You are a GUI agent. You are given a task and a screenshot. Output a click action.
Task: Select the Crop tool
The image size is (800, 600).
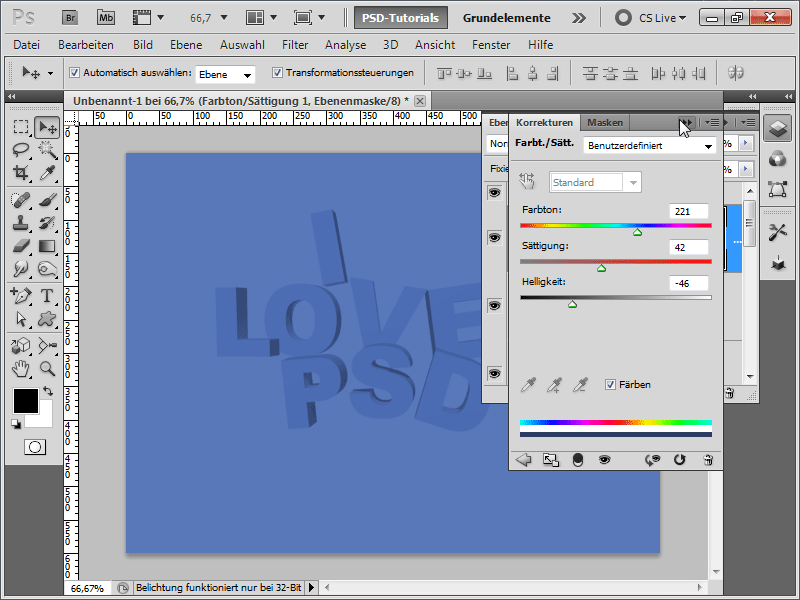(x=21, y=172)
